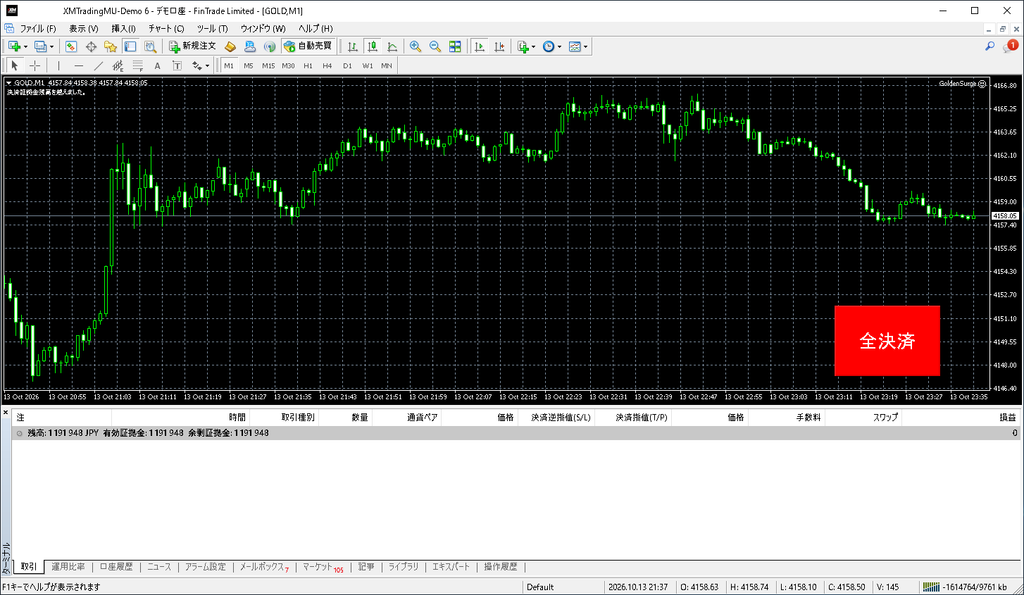Screen dimensions: 1024x595
Task: Switch chart to line chart mode
Action: coord(392,46)
